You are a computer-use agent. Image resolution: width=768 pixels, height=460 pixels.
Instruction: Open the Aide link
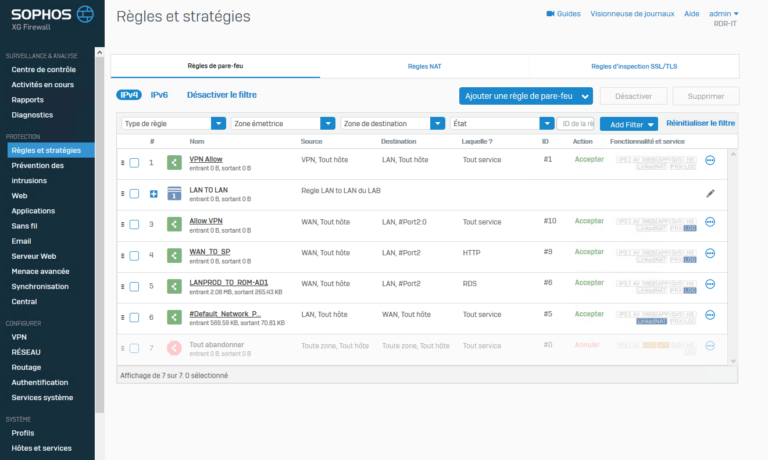click(x=692, y=14)
